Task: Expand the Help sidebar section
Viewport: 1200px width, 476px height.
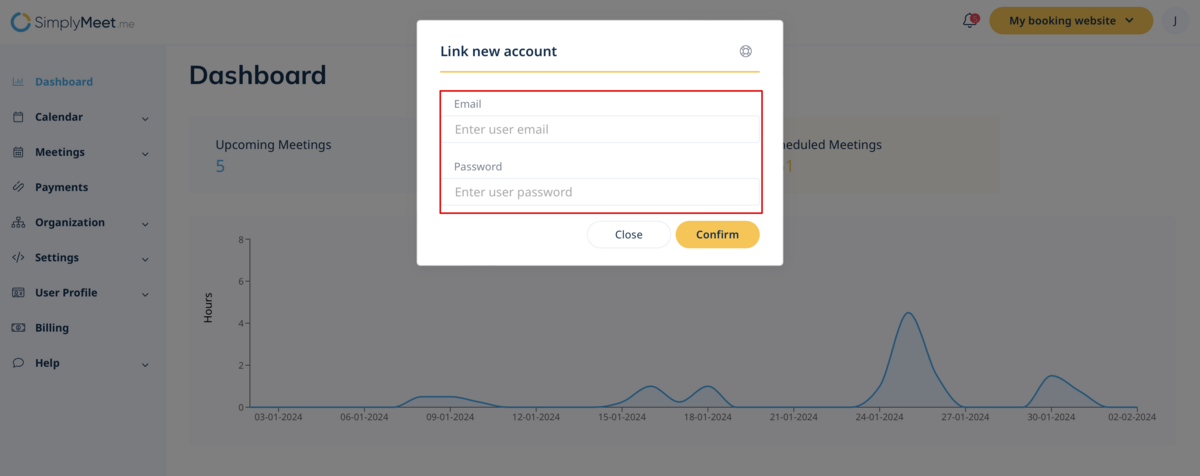Action: pos(145,364)
